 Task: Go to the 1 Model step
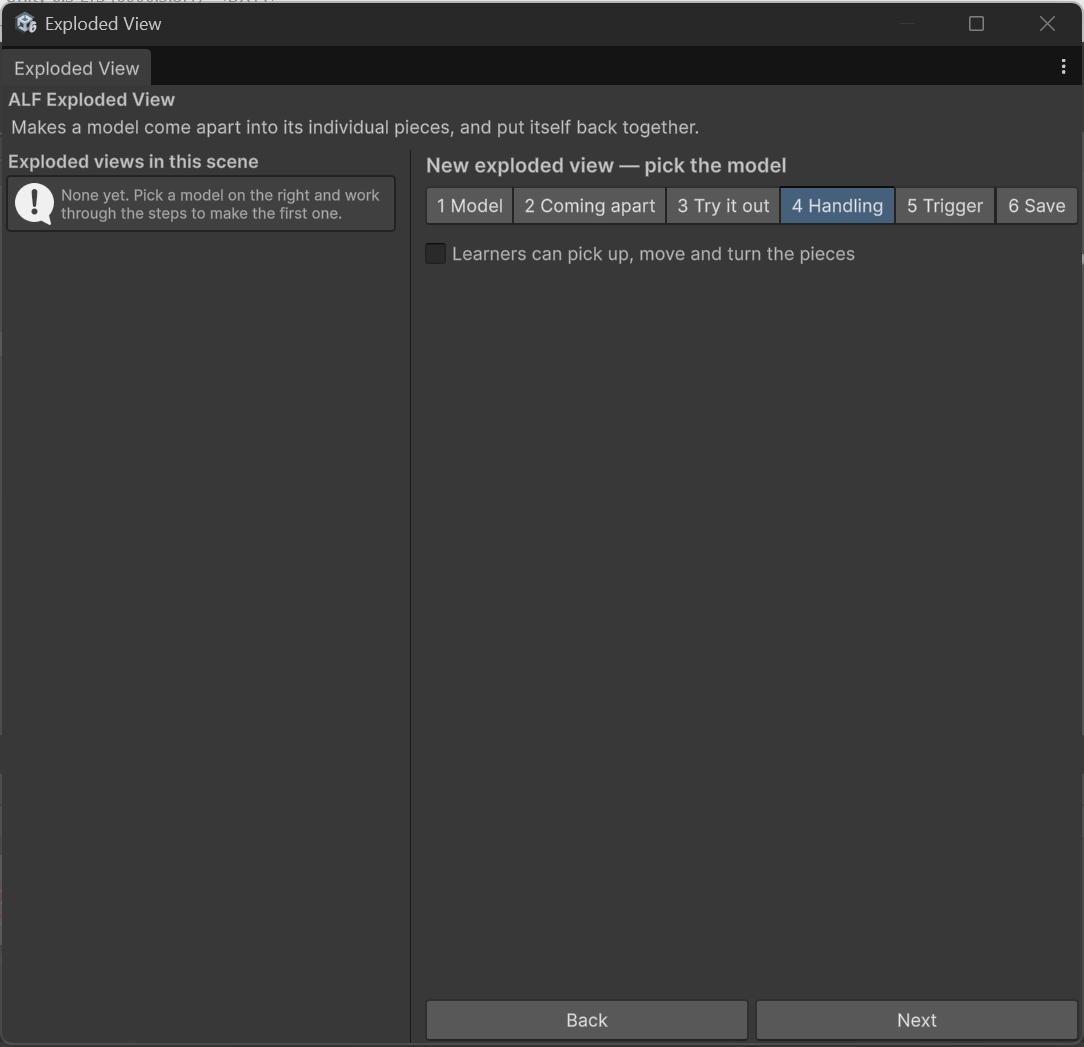click(469, 206)
